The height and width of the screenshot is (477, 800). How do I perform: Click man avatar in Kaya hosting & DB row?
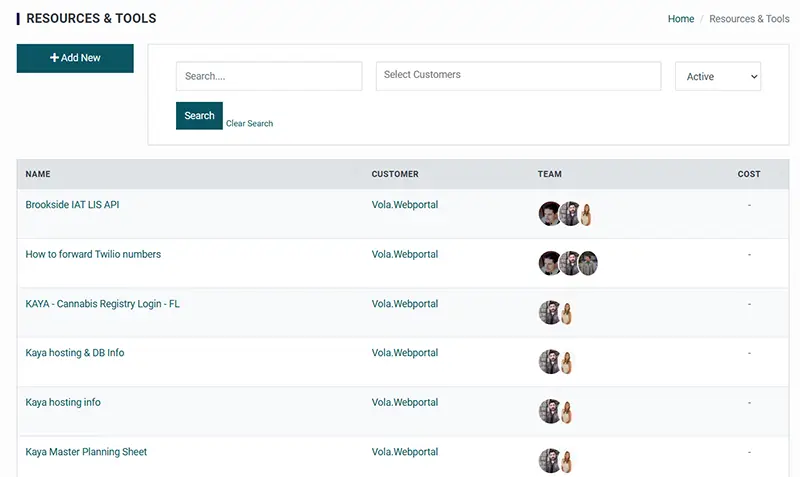(x=550, y=362)
